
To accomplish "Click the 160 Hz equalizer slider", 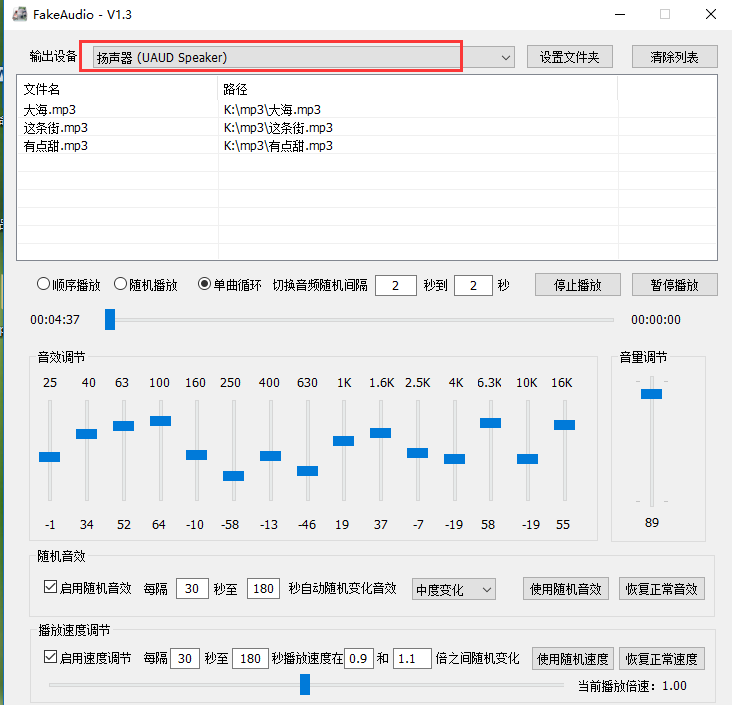I will pos(197,455).
